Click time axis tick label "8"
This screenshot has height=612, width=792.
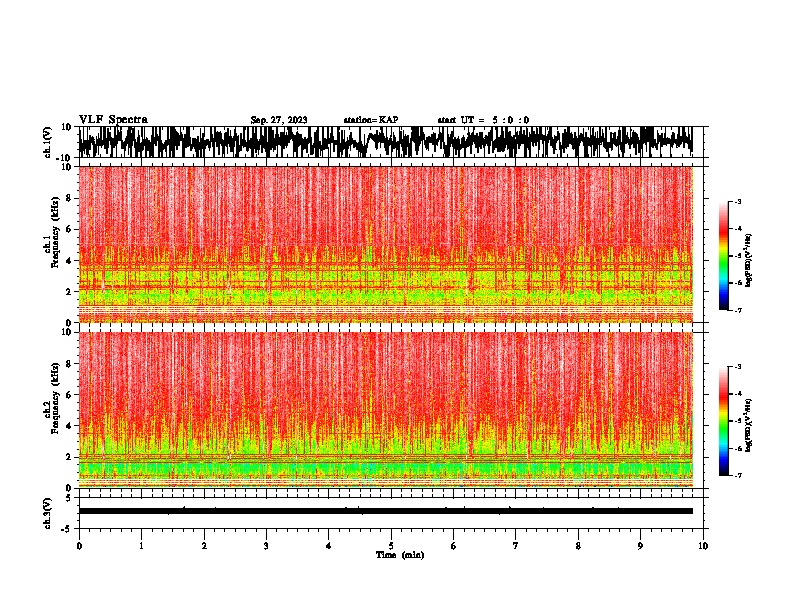pyautogui.click(x=578, y=546)
